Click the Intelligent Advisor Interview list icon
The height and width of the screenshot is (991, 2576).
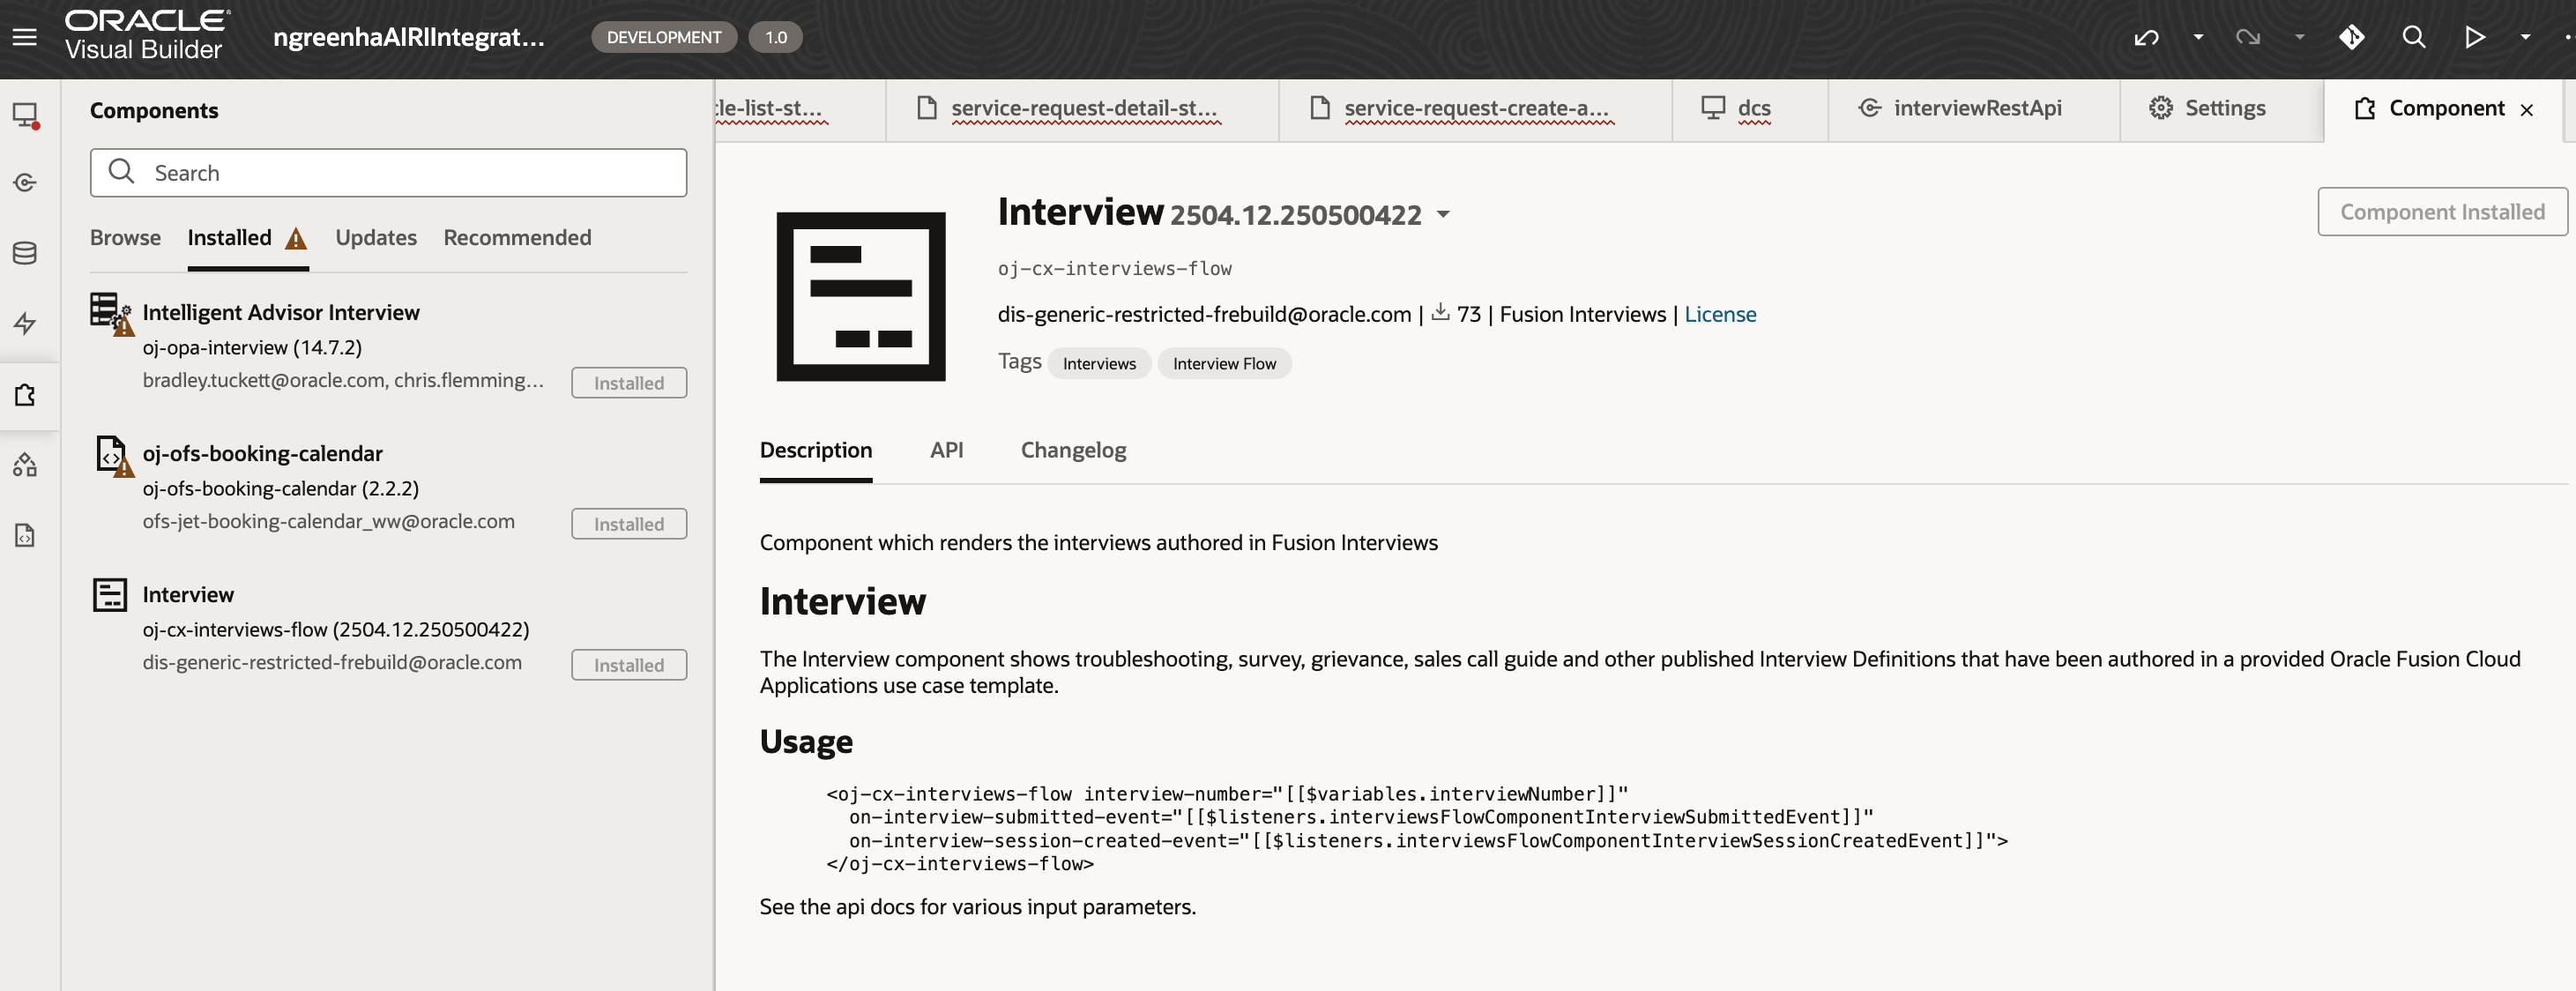[x=110, y=313]
